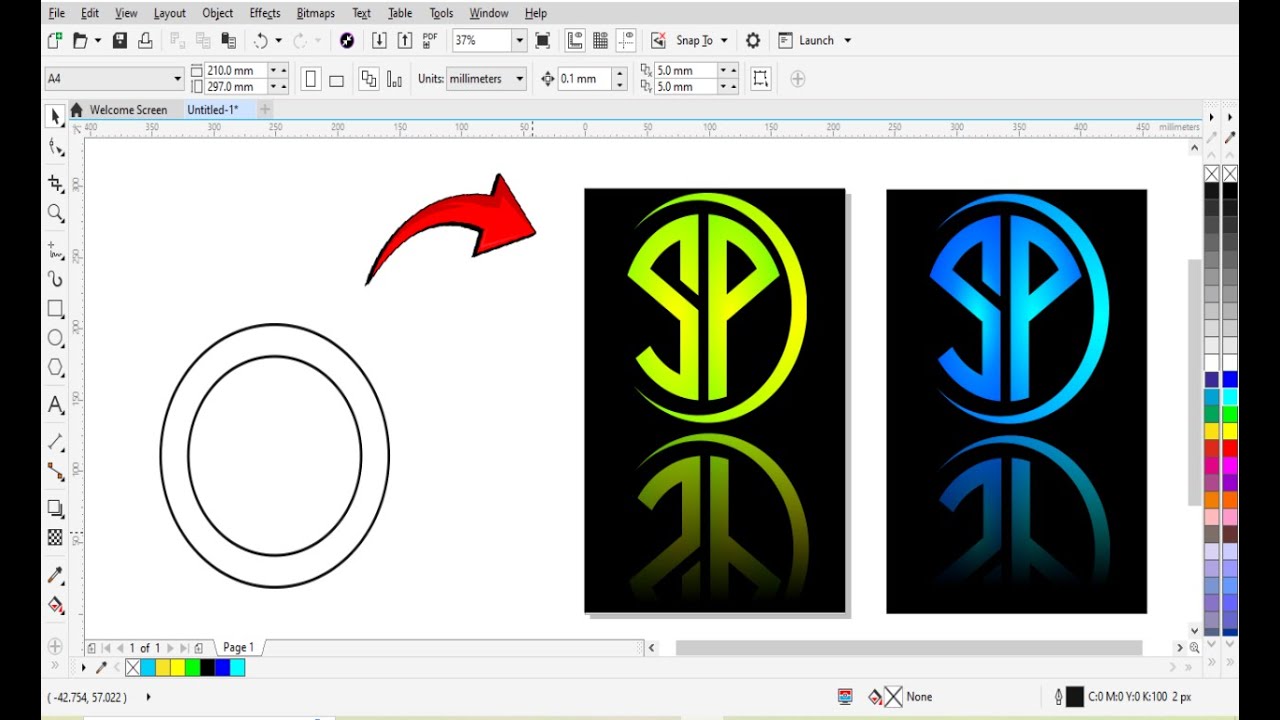Viewport: 1280px width, 720px height.
Task: Switch to the Welcome Screen tab
Action: 128,110
